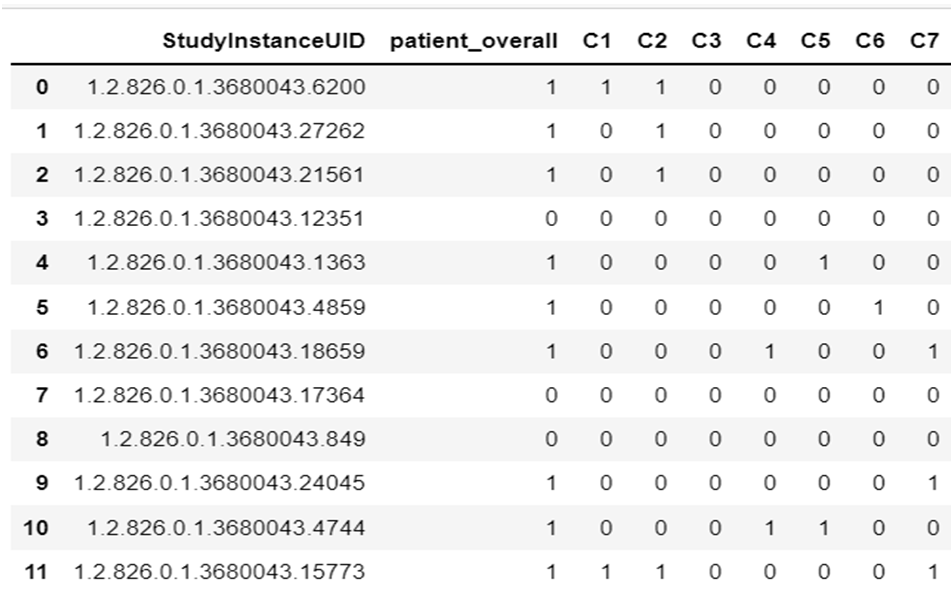Select UID cell ending in 12351
Viewport: 951px width, 601px height.
click(x=219, y=219)
